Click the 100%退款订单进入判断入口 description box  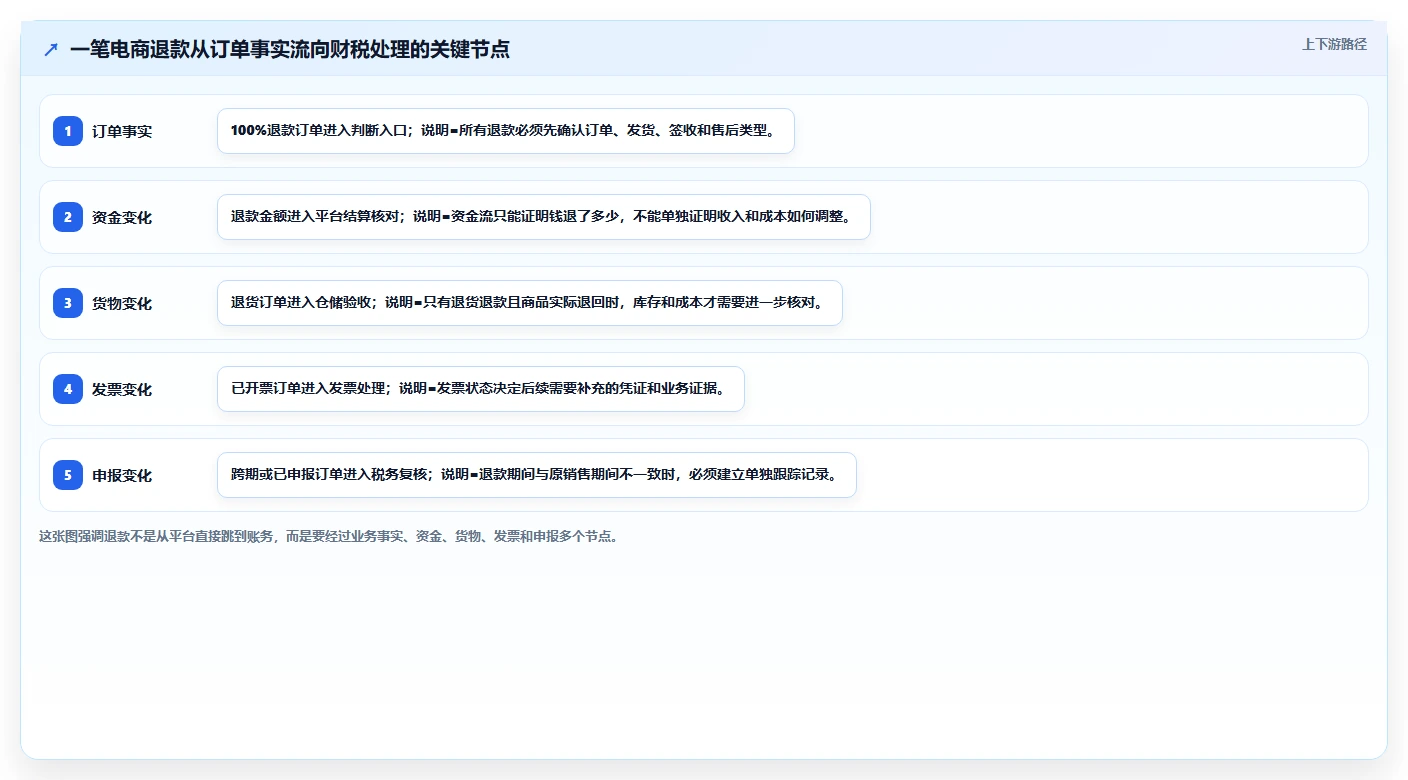(x=506, y=131)
